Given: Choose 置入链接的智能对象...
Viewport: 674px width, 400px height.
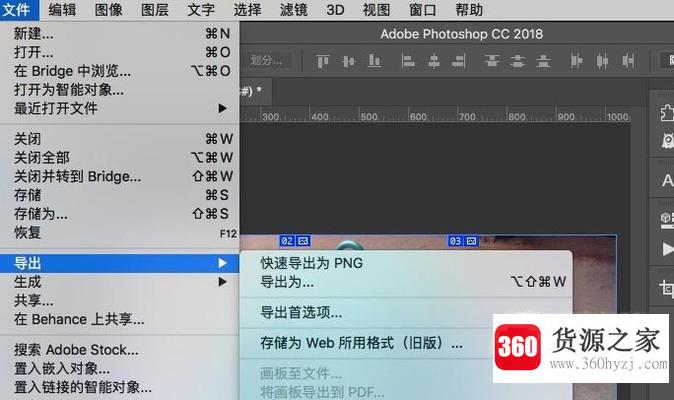Looking at the screenshot, I should [119, 387].
